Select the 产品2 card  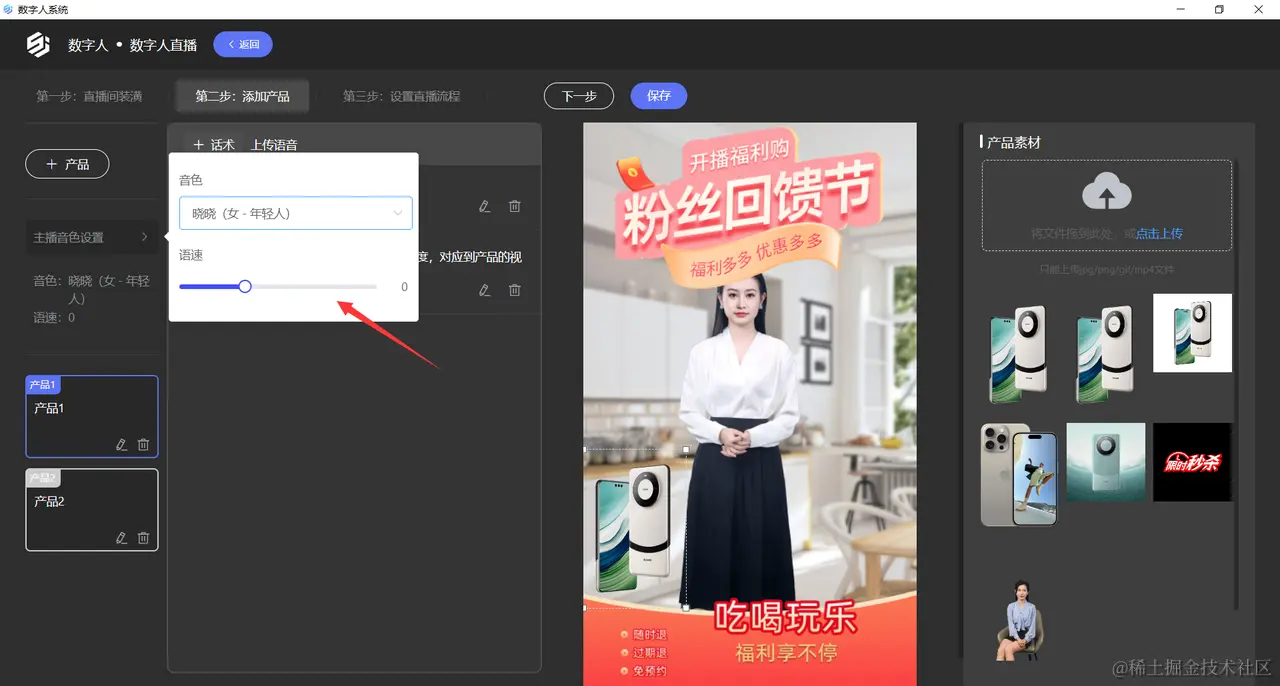pos(92,510)
